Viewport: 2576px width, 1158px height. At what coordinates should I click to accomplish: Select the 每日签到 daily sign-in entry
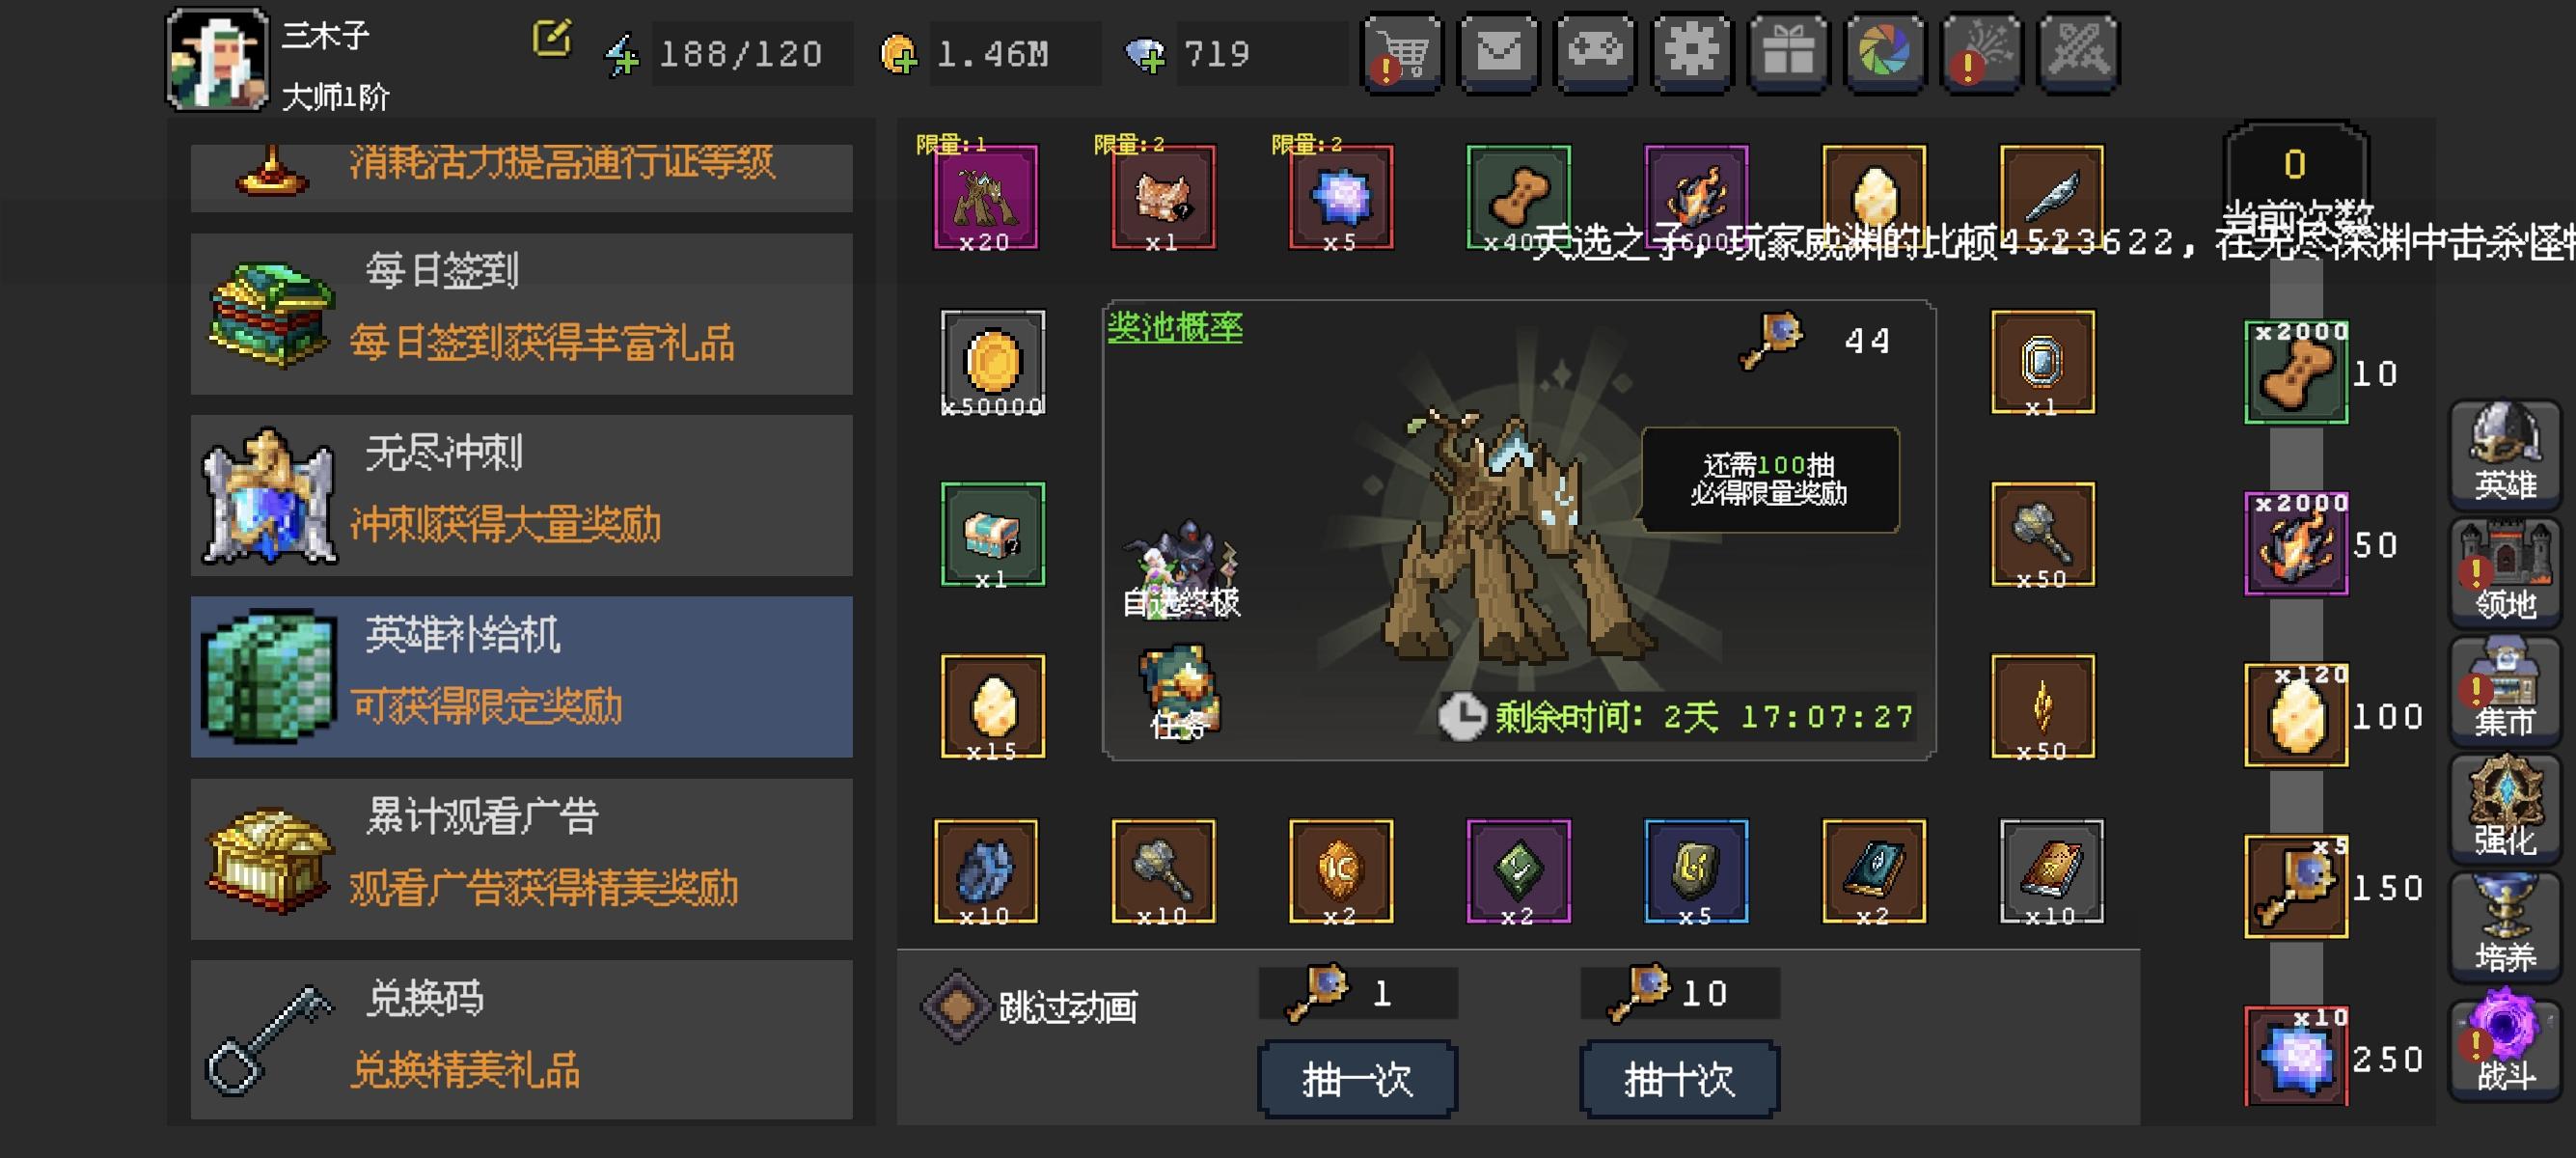click(521, 313)
